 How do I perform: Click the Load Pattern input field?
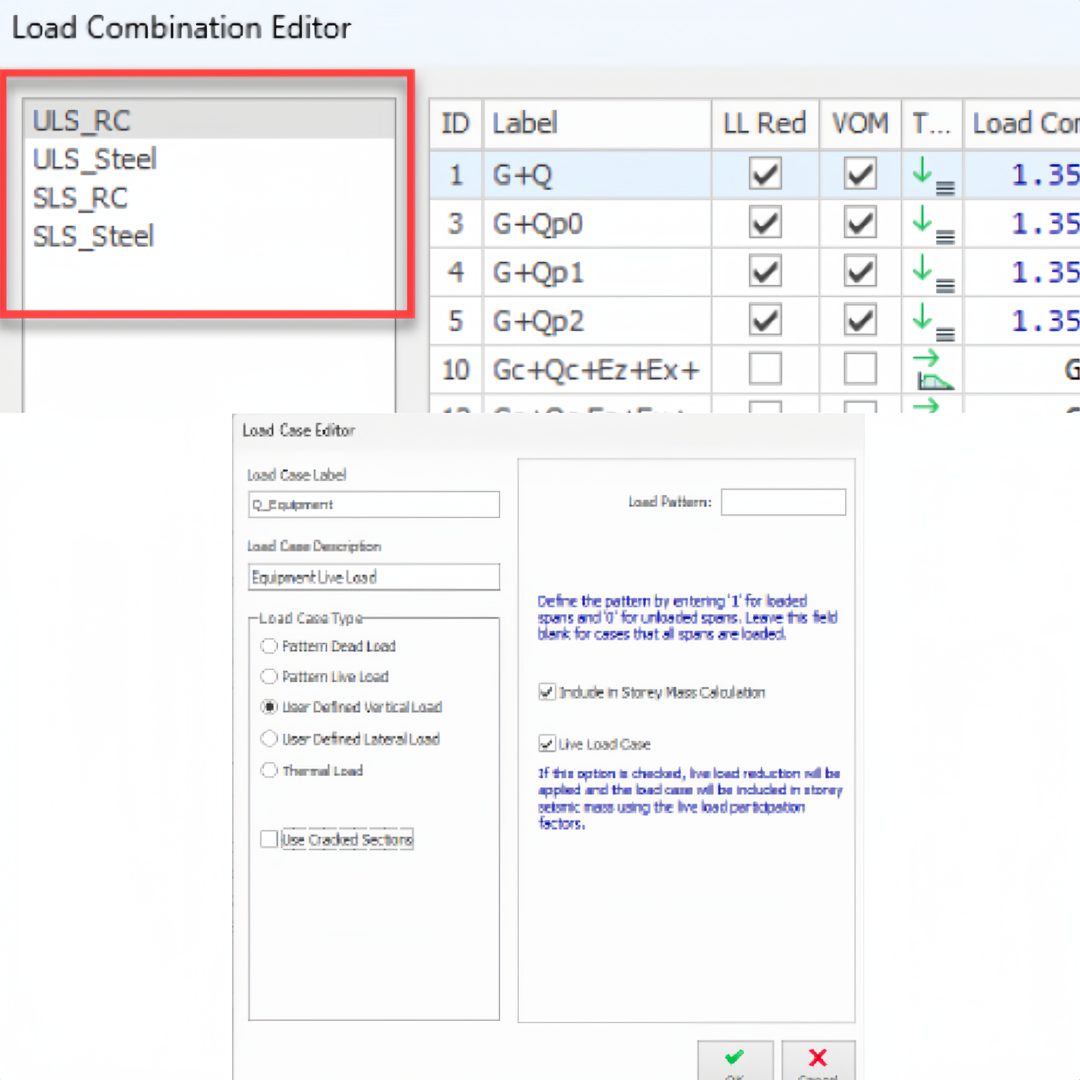(x=783, y=502)
